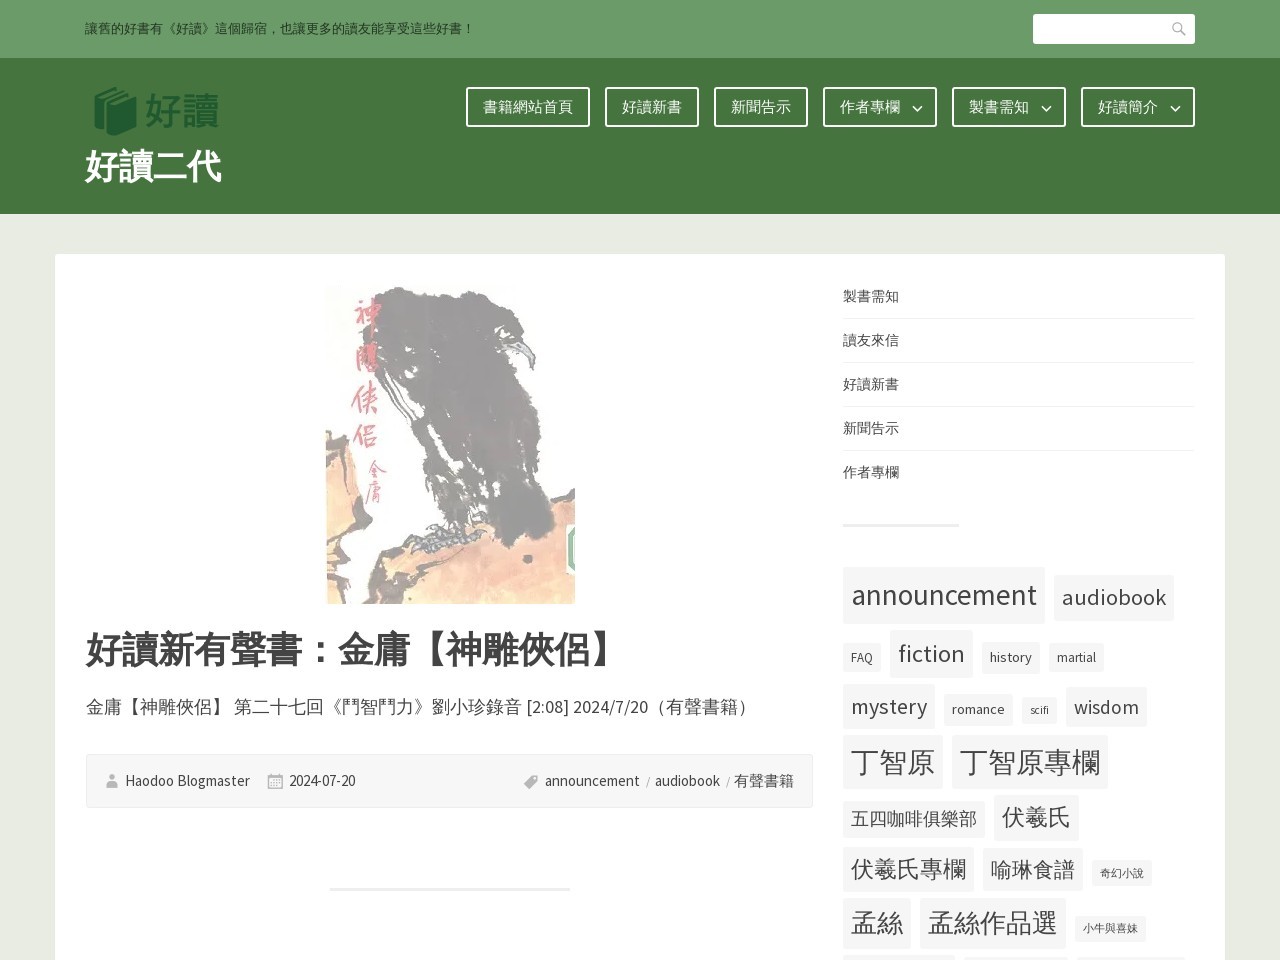
Task: Click the calendar date icon
Action: (x=275, y=781)
